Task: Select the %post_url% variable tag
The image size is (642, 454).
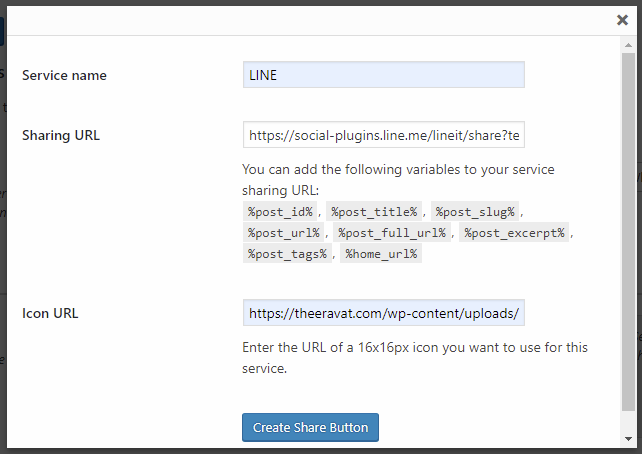Action: [283, 233]
